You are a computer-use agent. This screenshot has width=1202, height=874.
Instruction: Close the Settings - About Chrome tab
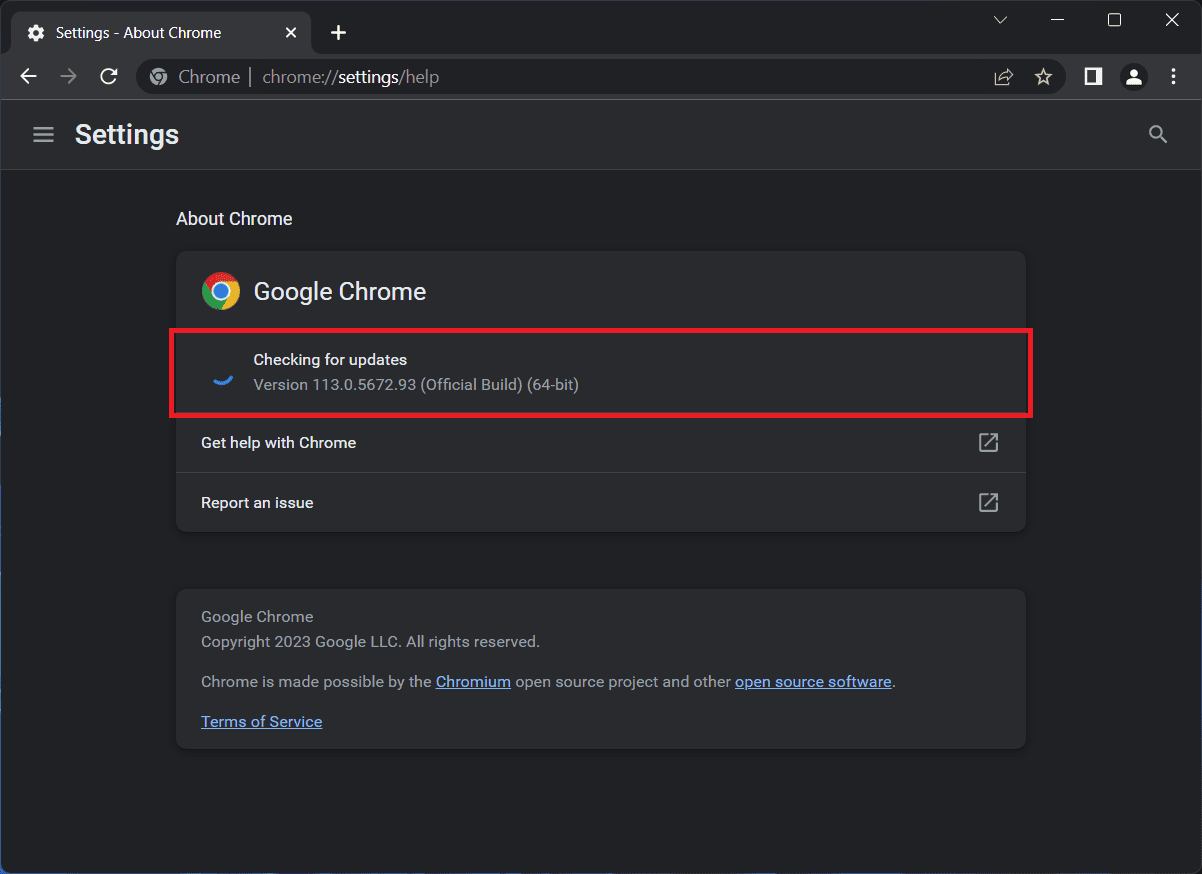pos(291,33)
